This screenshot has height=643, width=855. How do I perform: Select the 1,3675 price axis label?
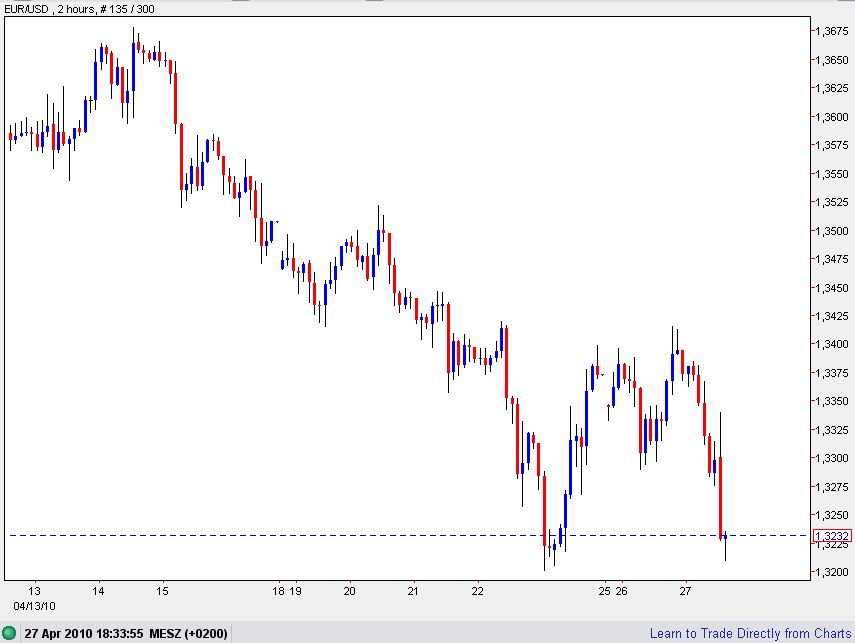click(833, 31)
